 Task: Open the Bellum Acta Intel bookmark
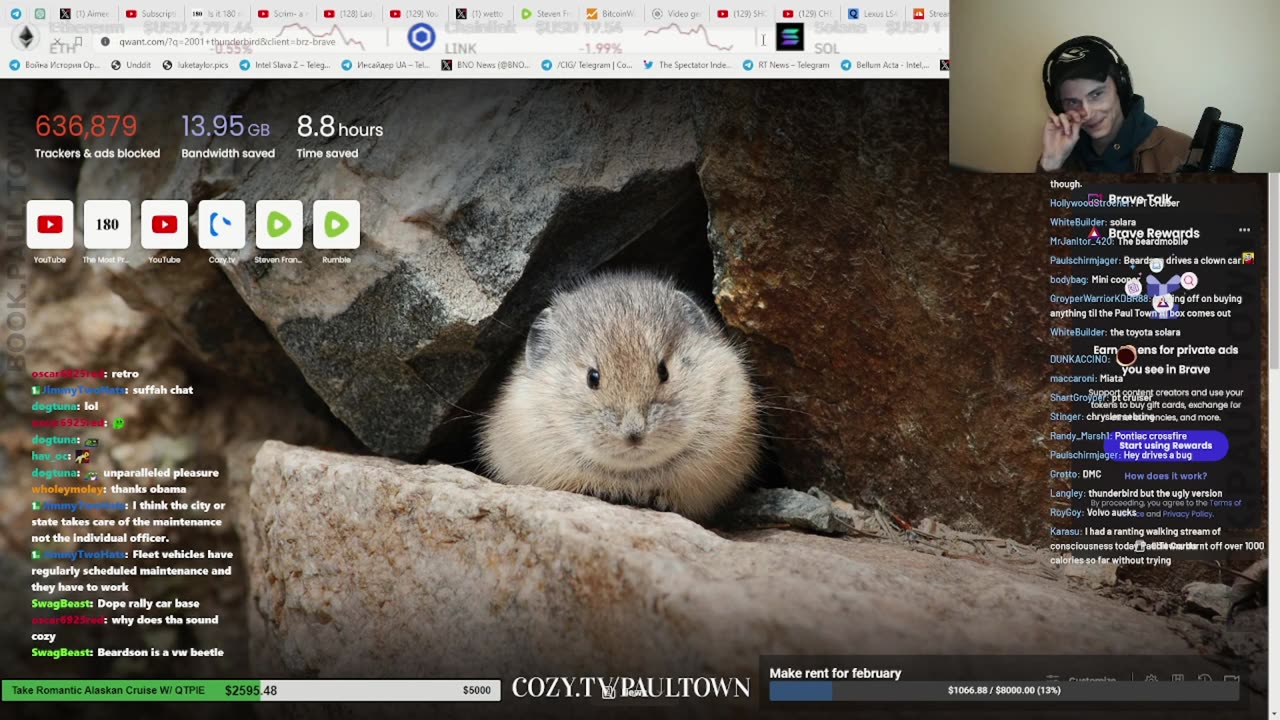[x=885, y=65]
